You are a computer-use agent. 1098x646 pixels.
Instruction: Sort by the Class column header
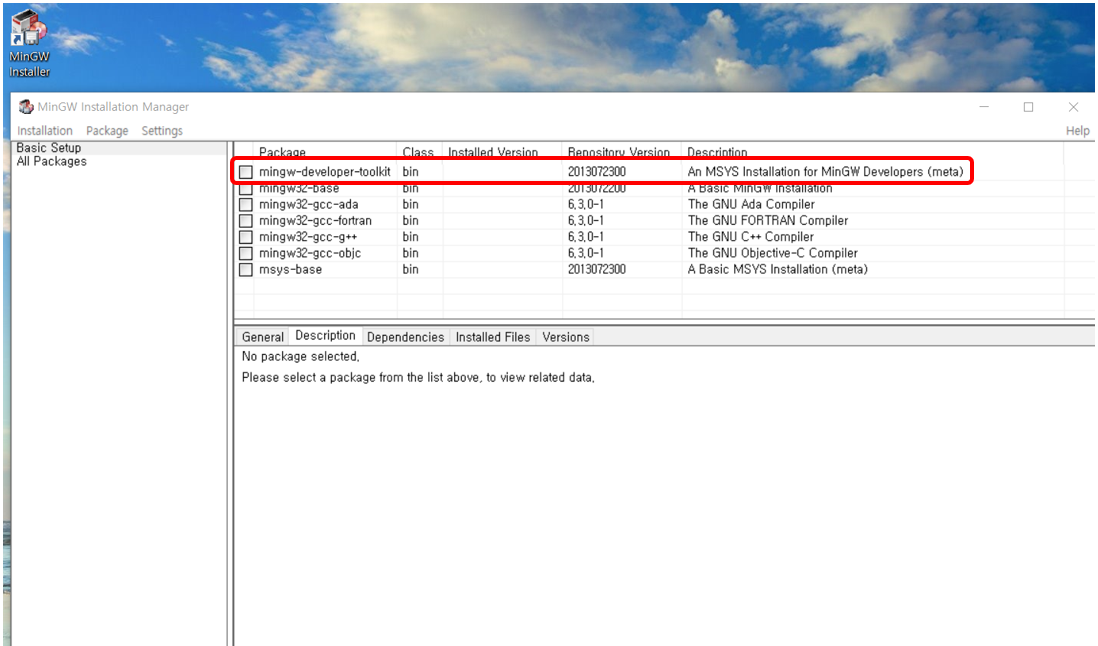(418, 152)
